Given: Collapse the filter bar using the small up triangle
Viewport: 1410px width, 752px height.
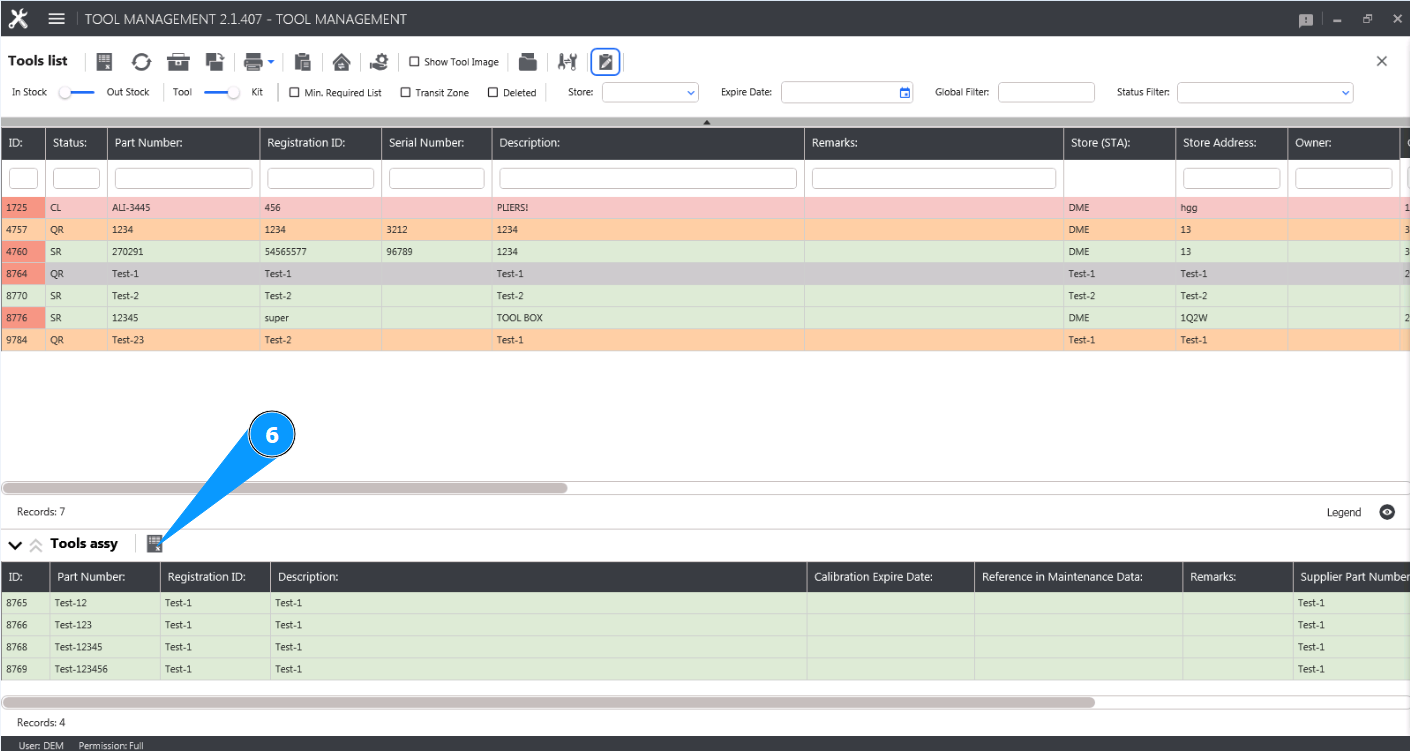Looking at the screenshot, I should pos(706,122).
